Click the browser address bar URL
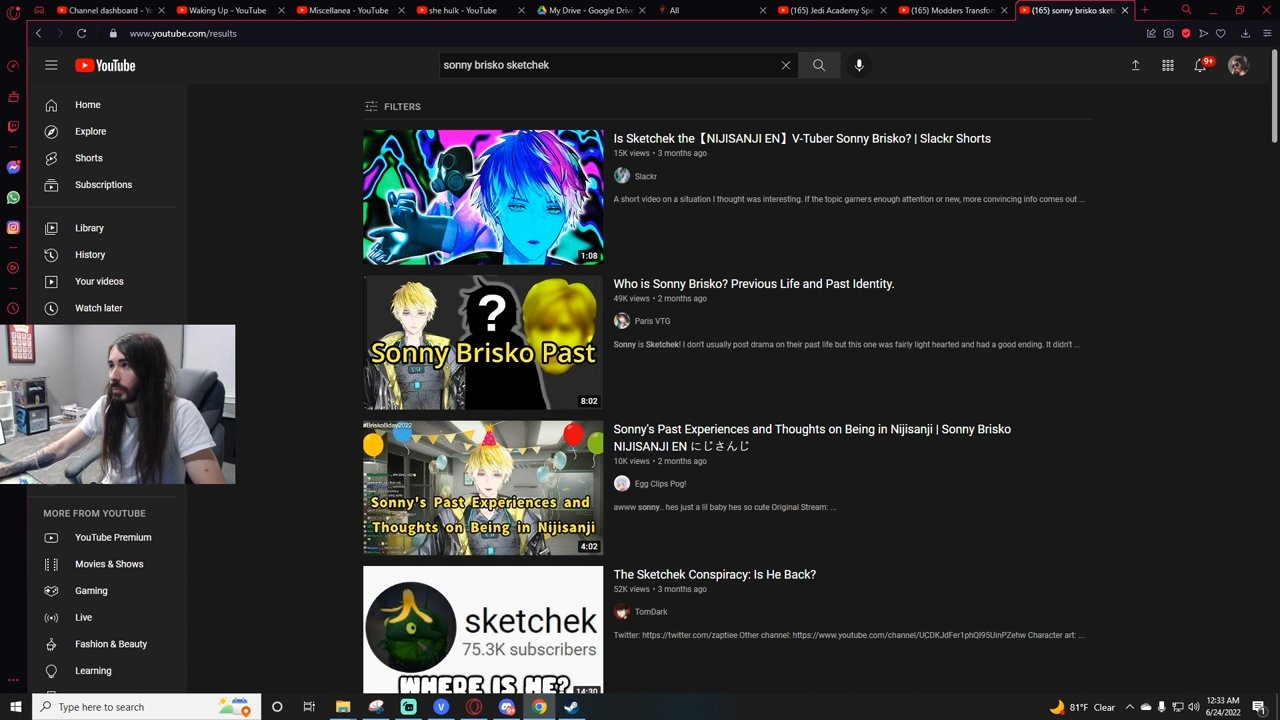Screen dimensions: 1280x720 [183, 33]
